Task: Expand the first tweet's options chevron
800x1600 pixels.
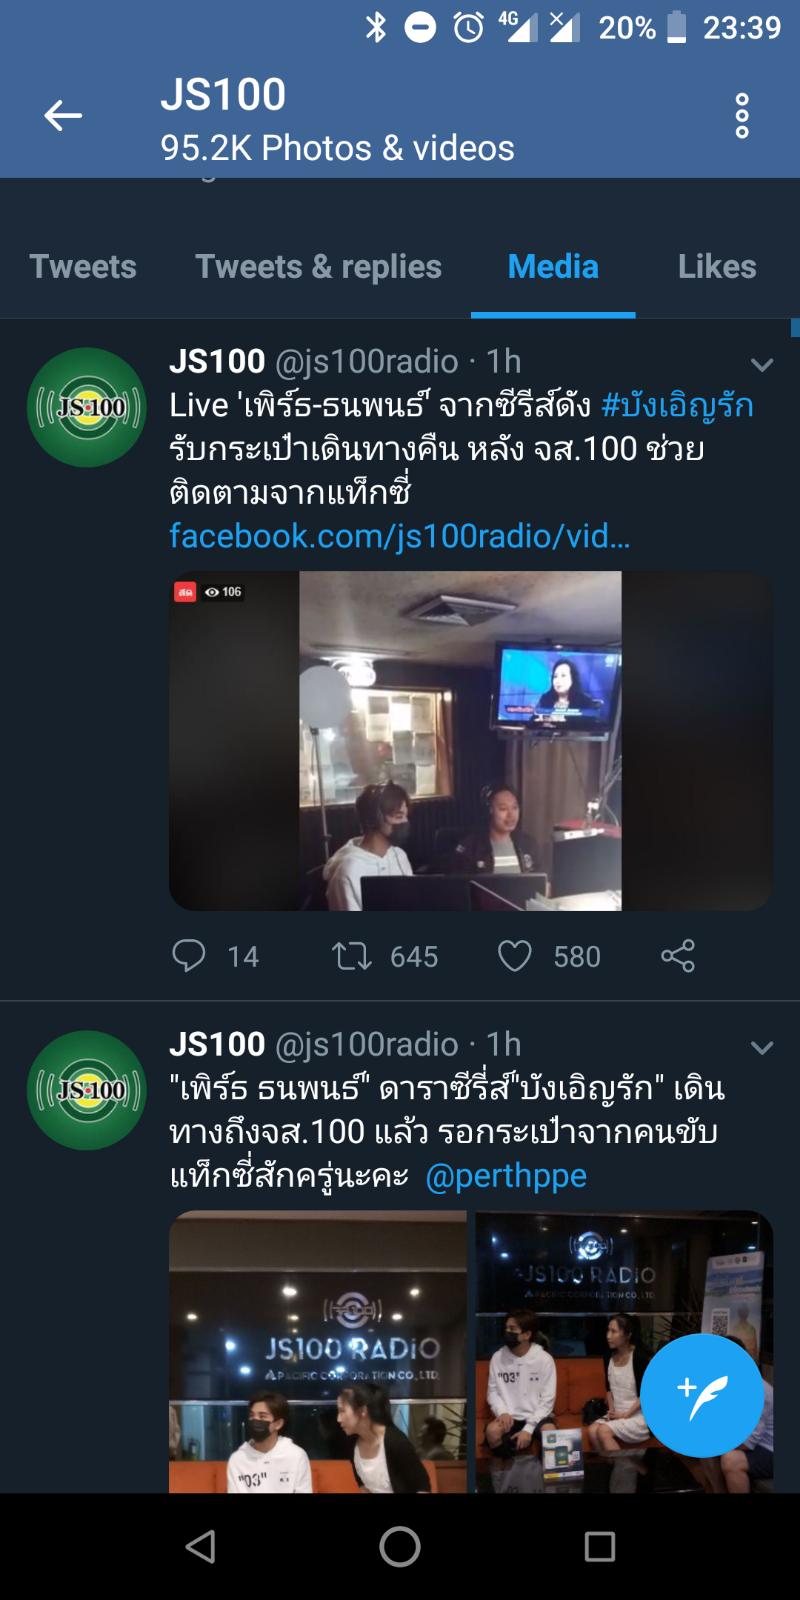Action: tap(762, 365)
